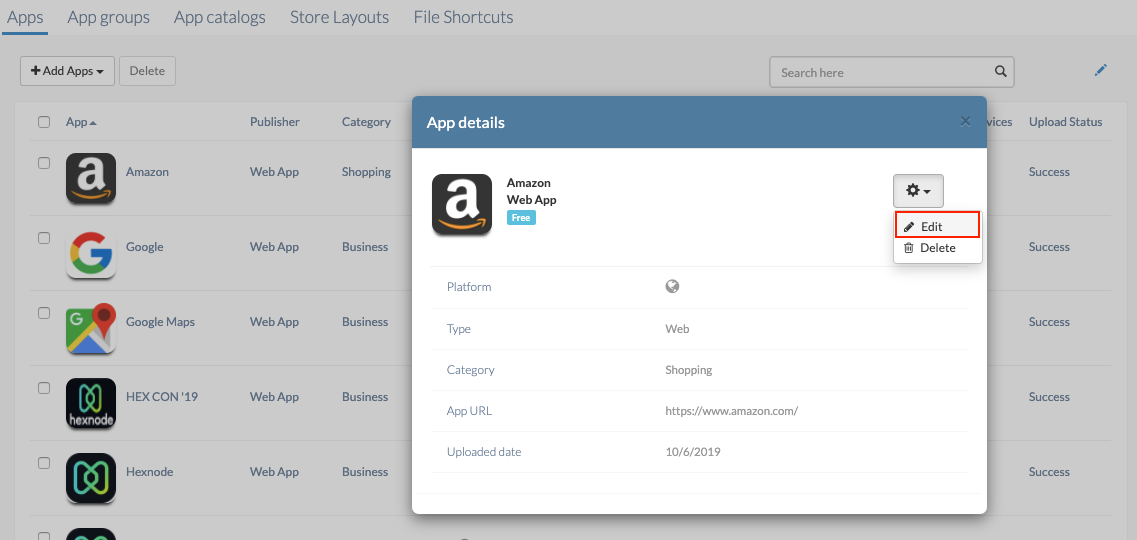Click the Hexnode app icon in the list
The height and width of the screenshot is (540, 1137).
click(91, 478)
